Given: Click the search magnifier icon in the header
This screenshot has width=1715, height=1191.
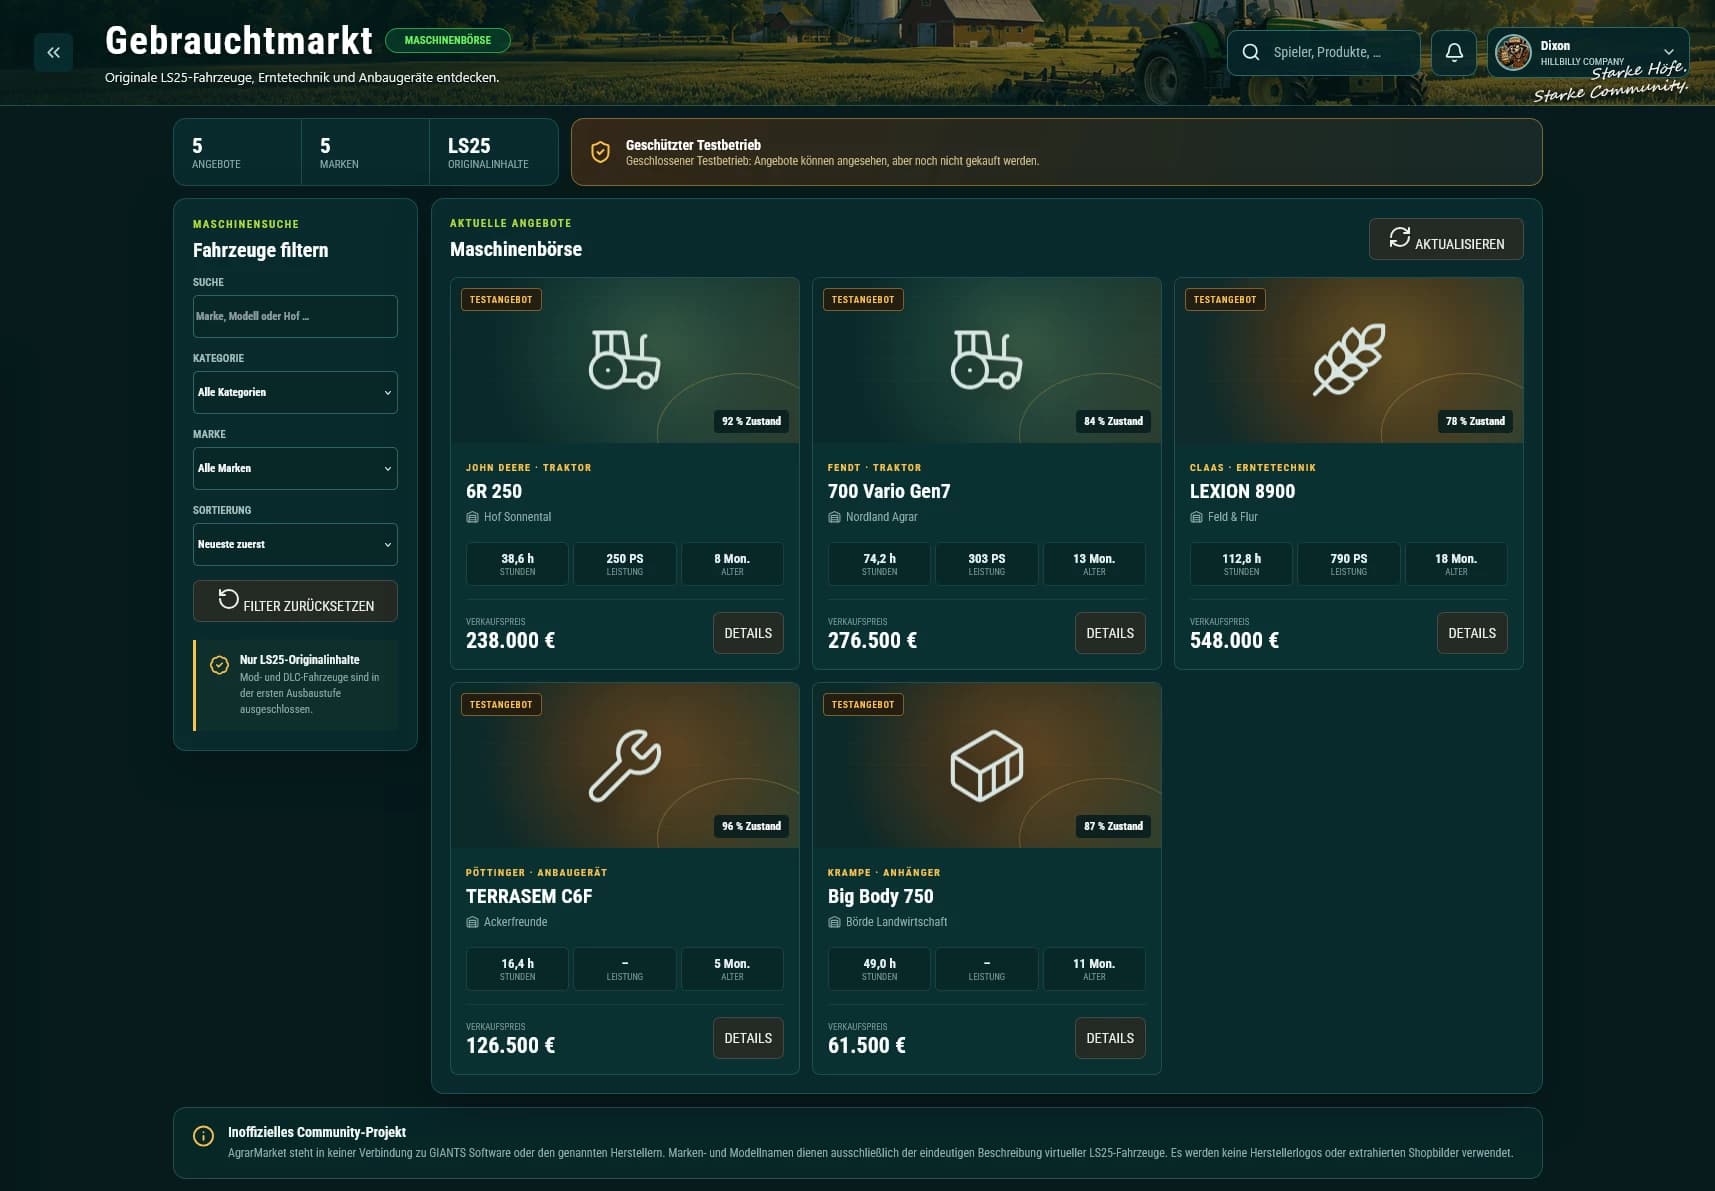Looking at the screenshot, I should click(x=1251, y=52).
